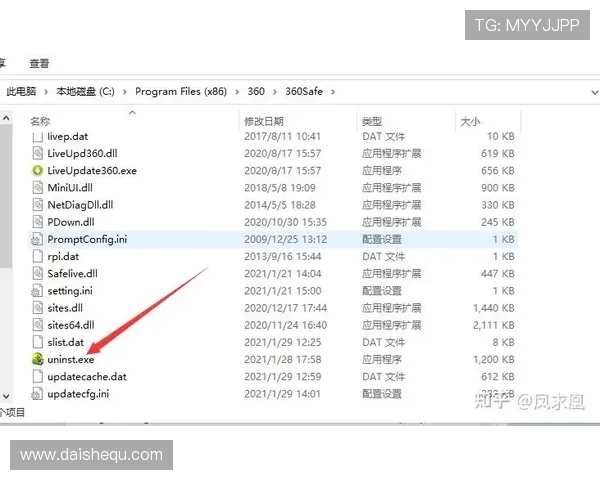Click the Safelive.dll file icon
Screen dimensions: 600x480
pyautogui.click(x=38, y=273)
